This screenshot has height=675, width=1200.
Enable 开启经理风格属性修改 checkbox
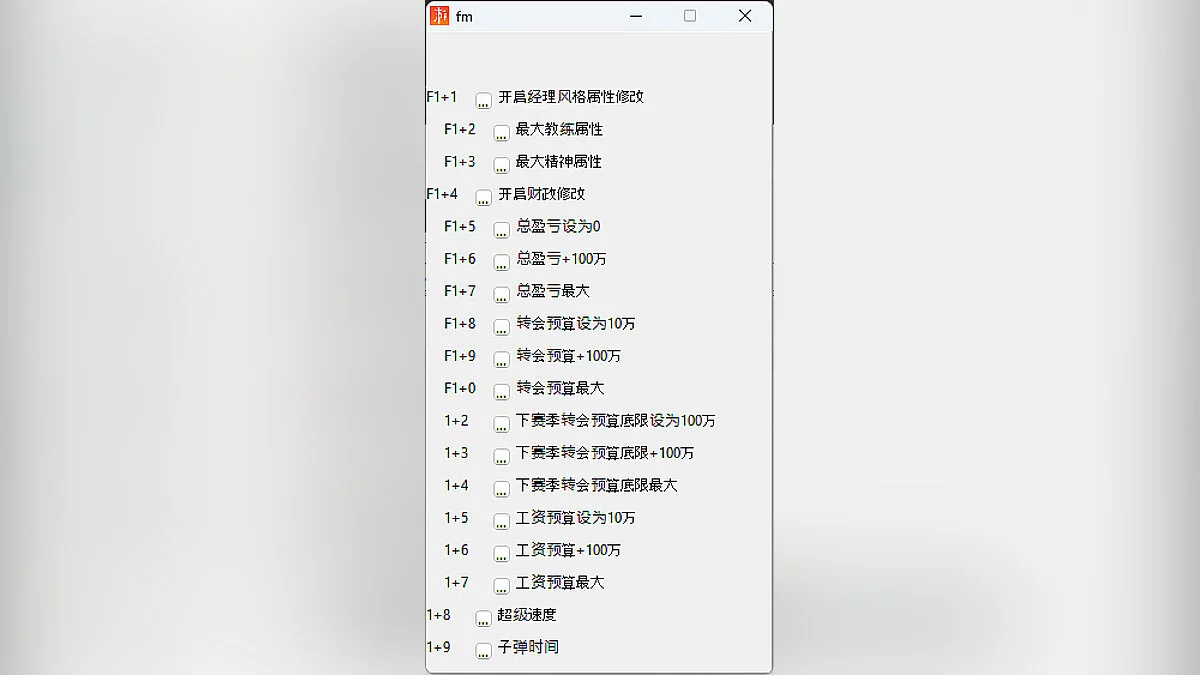point(484,100)
